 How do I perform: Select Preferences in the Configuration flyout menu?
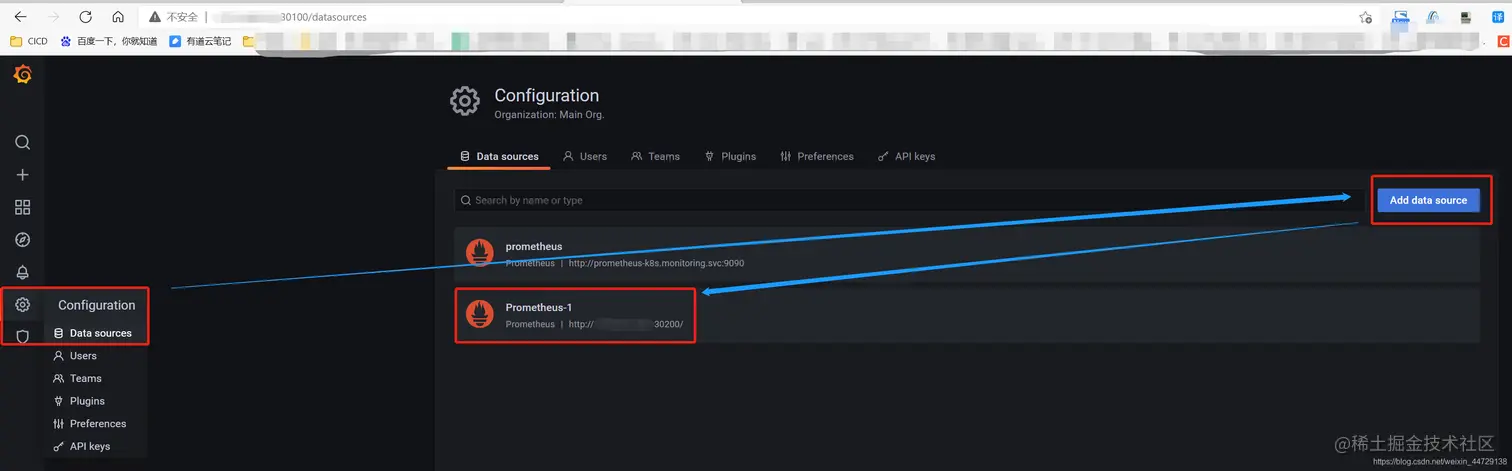[x=89, y=424]
